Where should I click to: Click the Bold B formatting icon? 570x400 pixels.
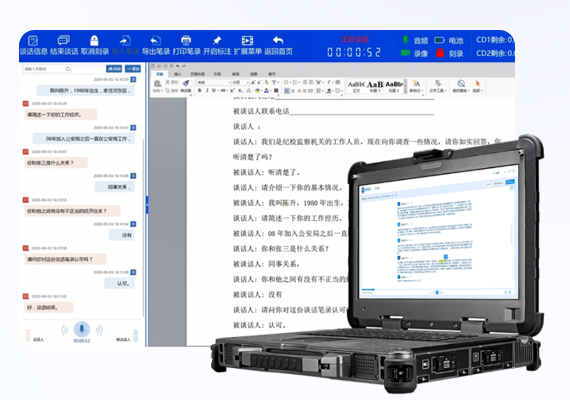pyautogui.click(x=199, y=91)
